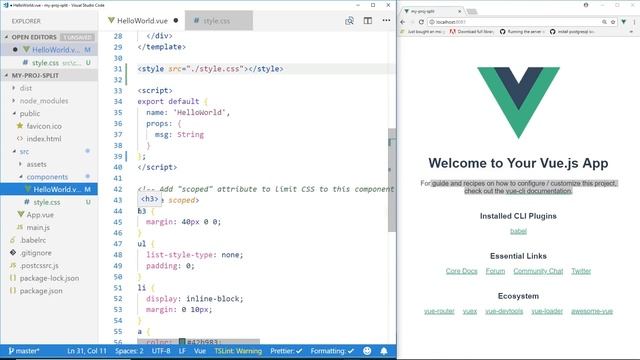Screen dimensions: 640x360
Task: Change language mode via Vue status item
Action: point(200,351)
